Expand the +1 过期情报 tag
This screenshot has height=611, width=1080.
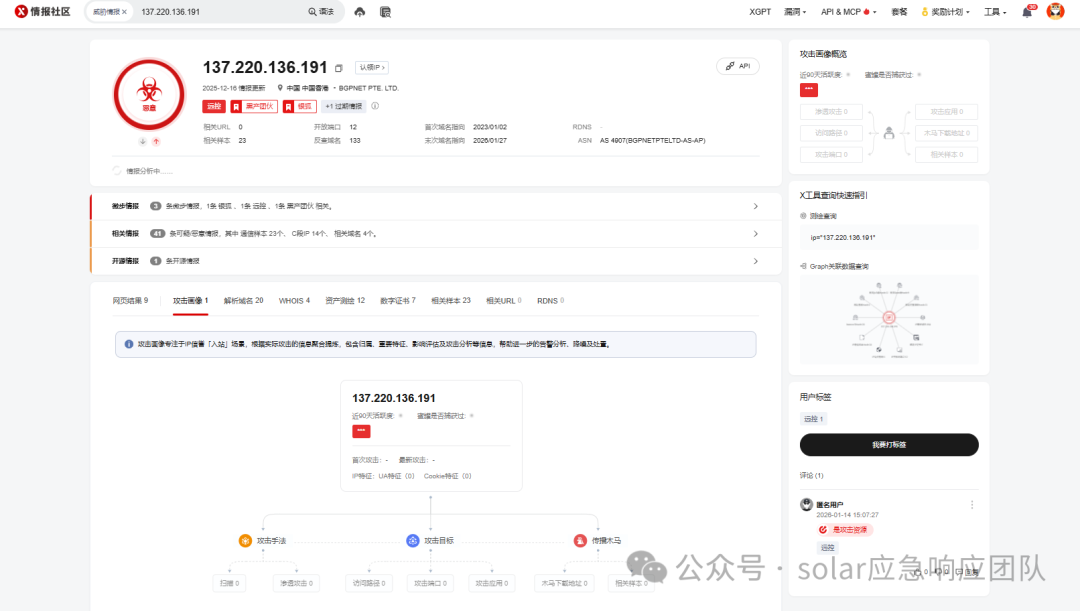coord(344,106)
